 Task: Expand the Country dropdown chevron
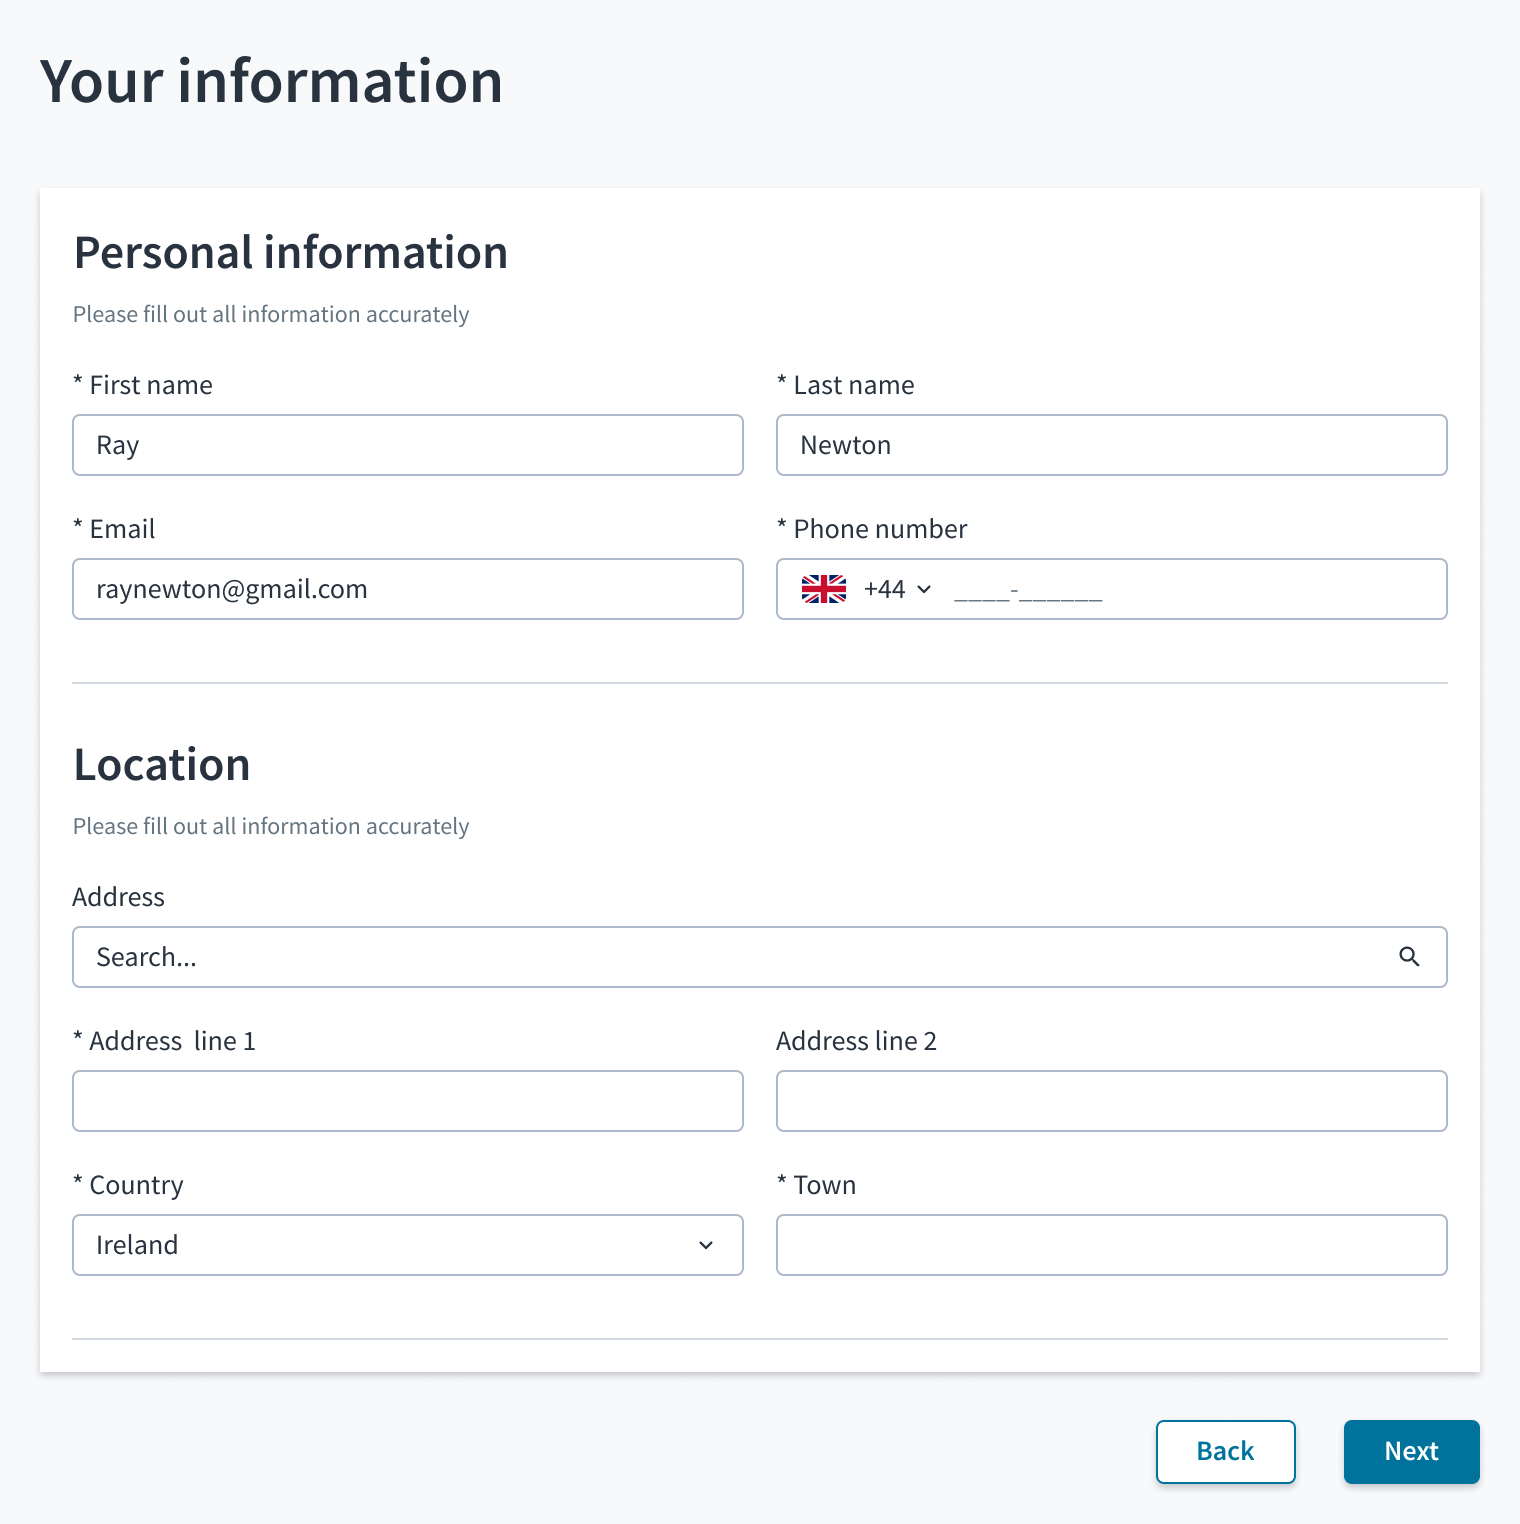click(706, 1245)
